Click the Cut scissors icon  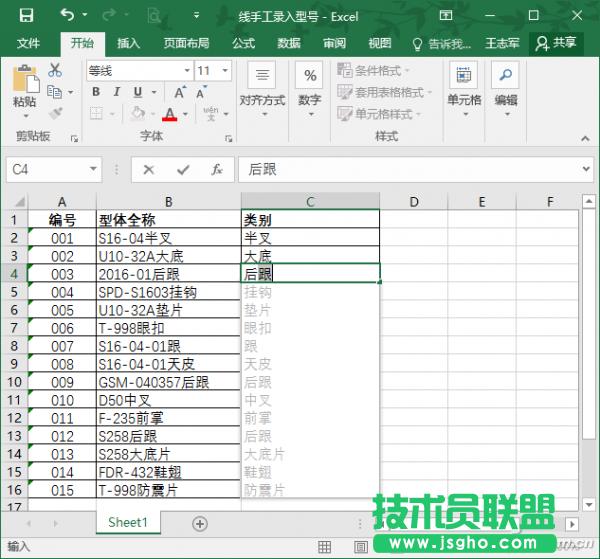(55, 70)
